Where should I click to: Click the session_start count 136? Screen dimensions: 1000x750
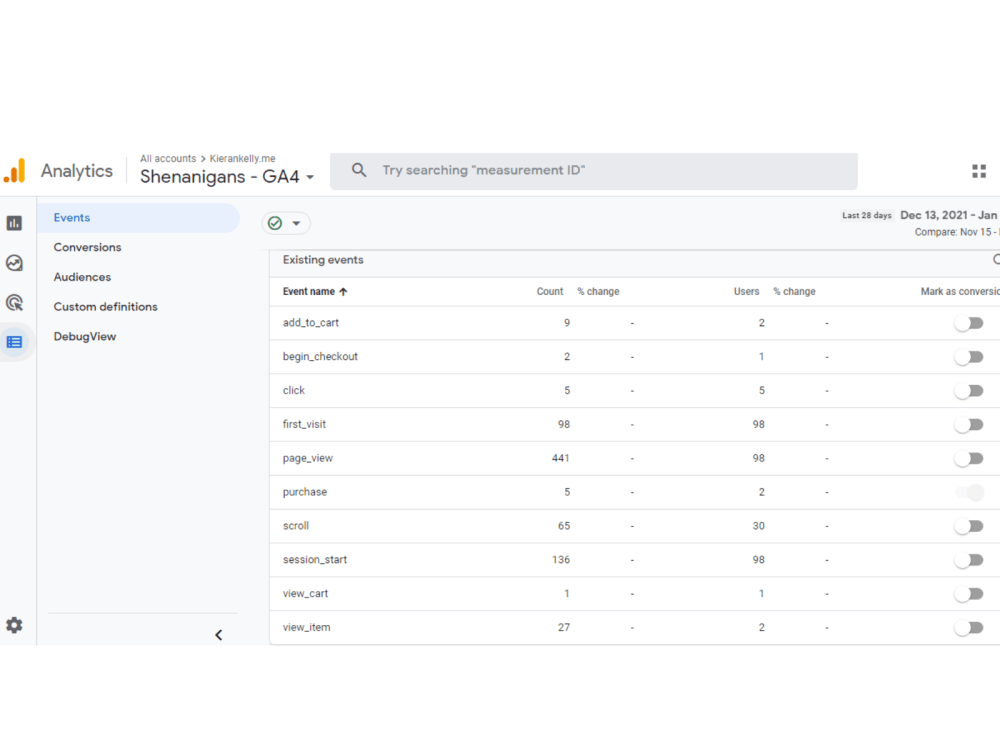point(561,559)
